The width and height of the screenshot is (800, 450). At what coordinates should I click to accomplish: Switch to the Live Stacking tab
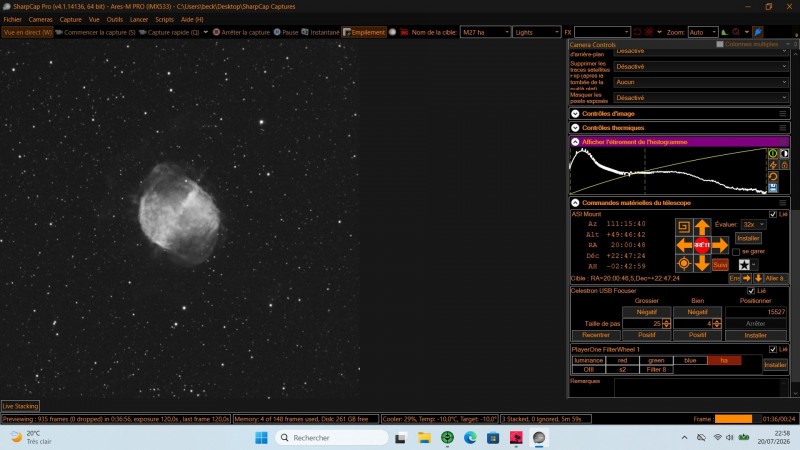click(x=20, y=406)
